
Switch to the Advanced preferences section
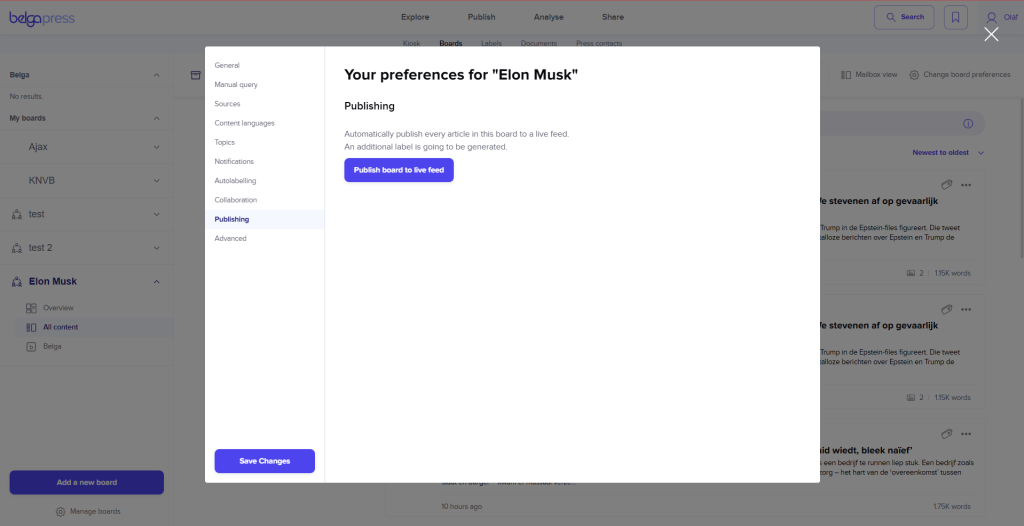coord(230,239)
